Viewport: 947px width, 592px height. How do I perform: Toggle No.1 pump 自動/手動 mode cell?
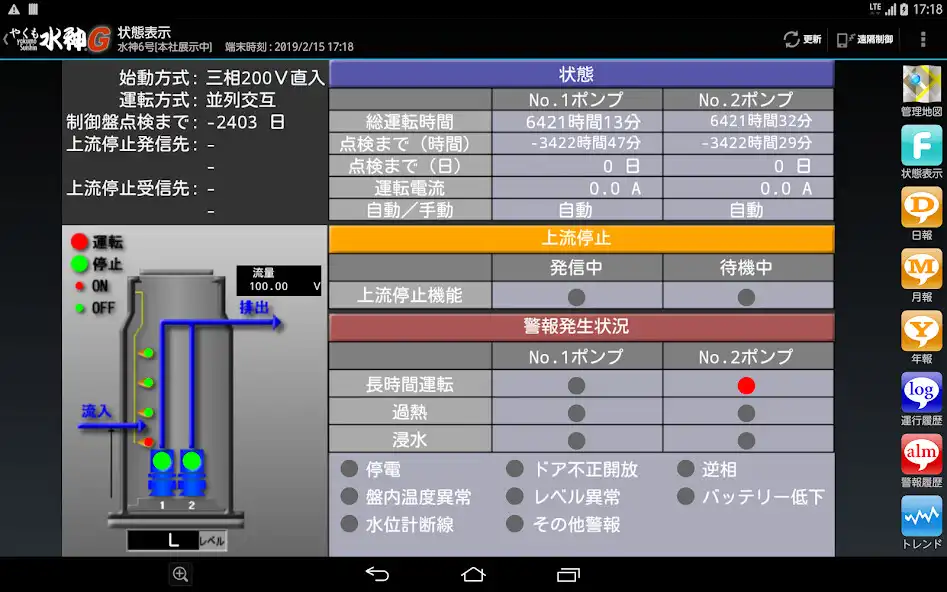(577, 211)
